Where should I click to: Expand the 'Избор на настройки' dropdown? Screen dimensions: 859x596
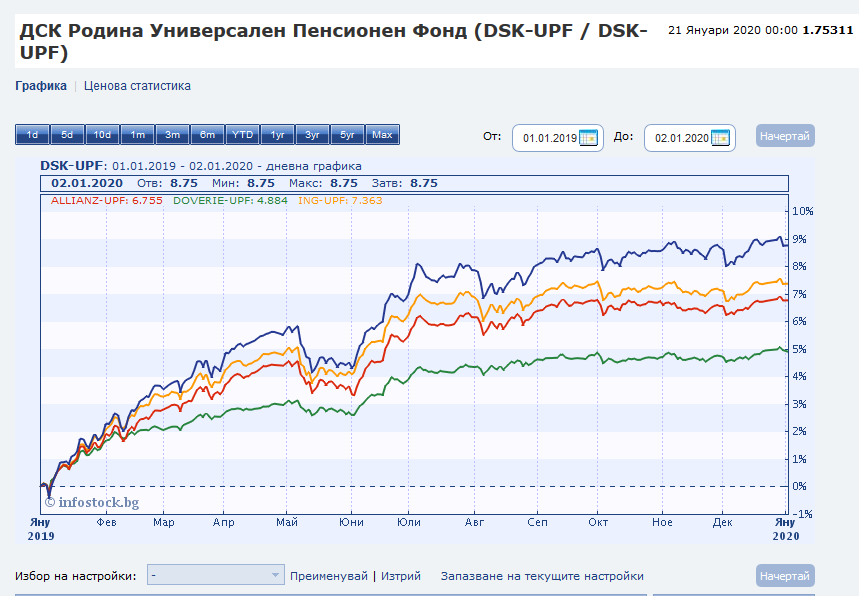(x=216, y=575)
